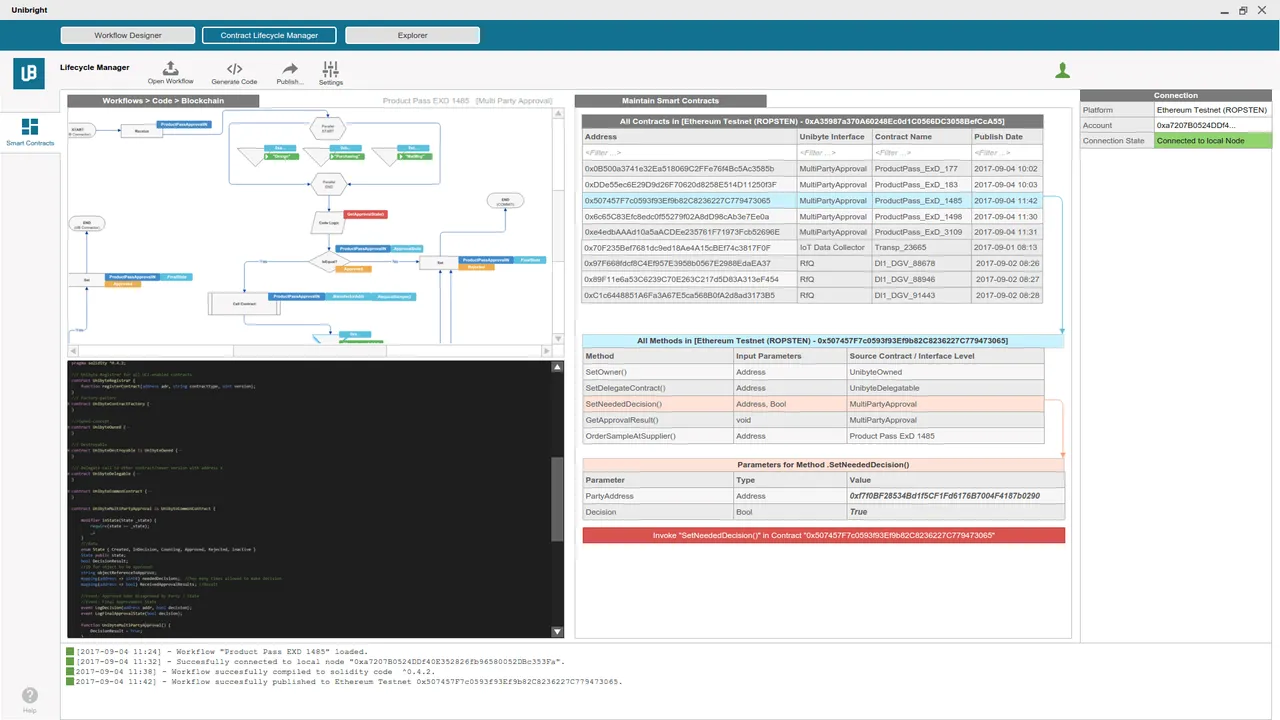The image size is (1280, 720).
Task: Click the Open Workflow upload icon
Action: (x=171, y=68)
